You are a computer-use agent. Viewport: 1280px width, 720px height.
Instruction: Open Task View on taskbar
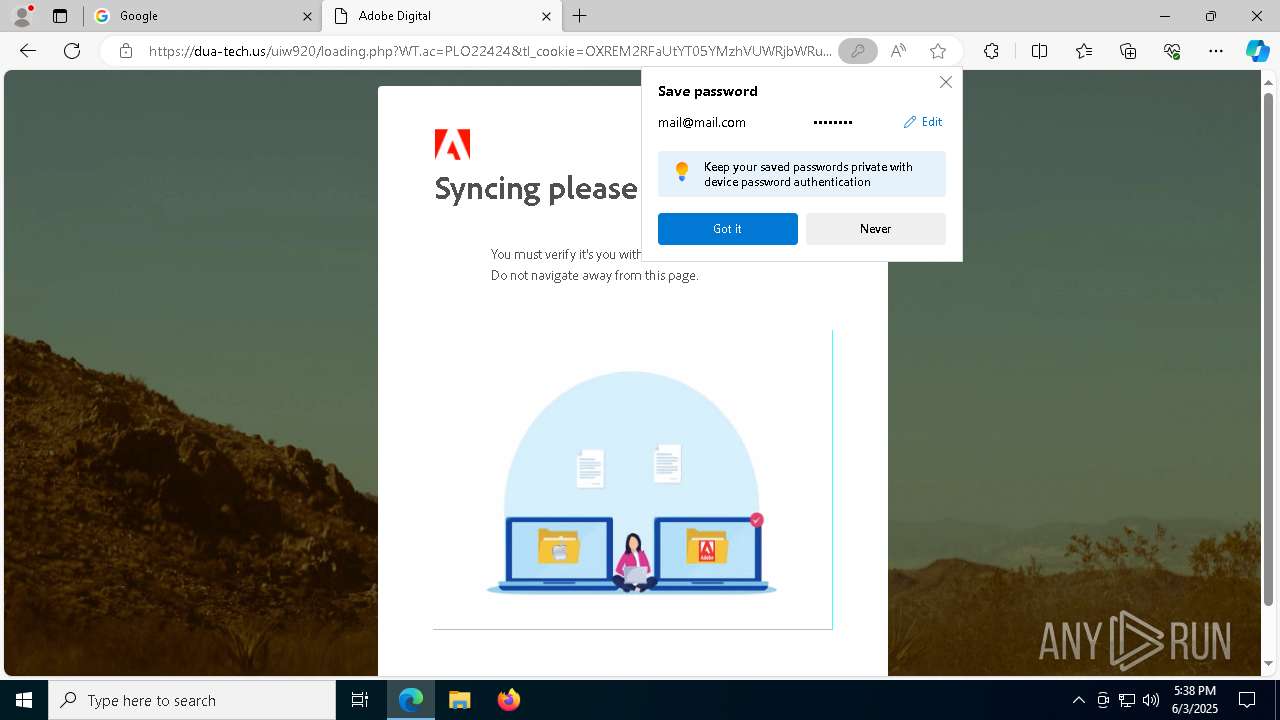[x=360, y=700]
